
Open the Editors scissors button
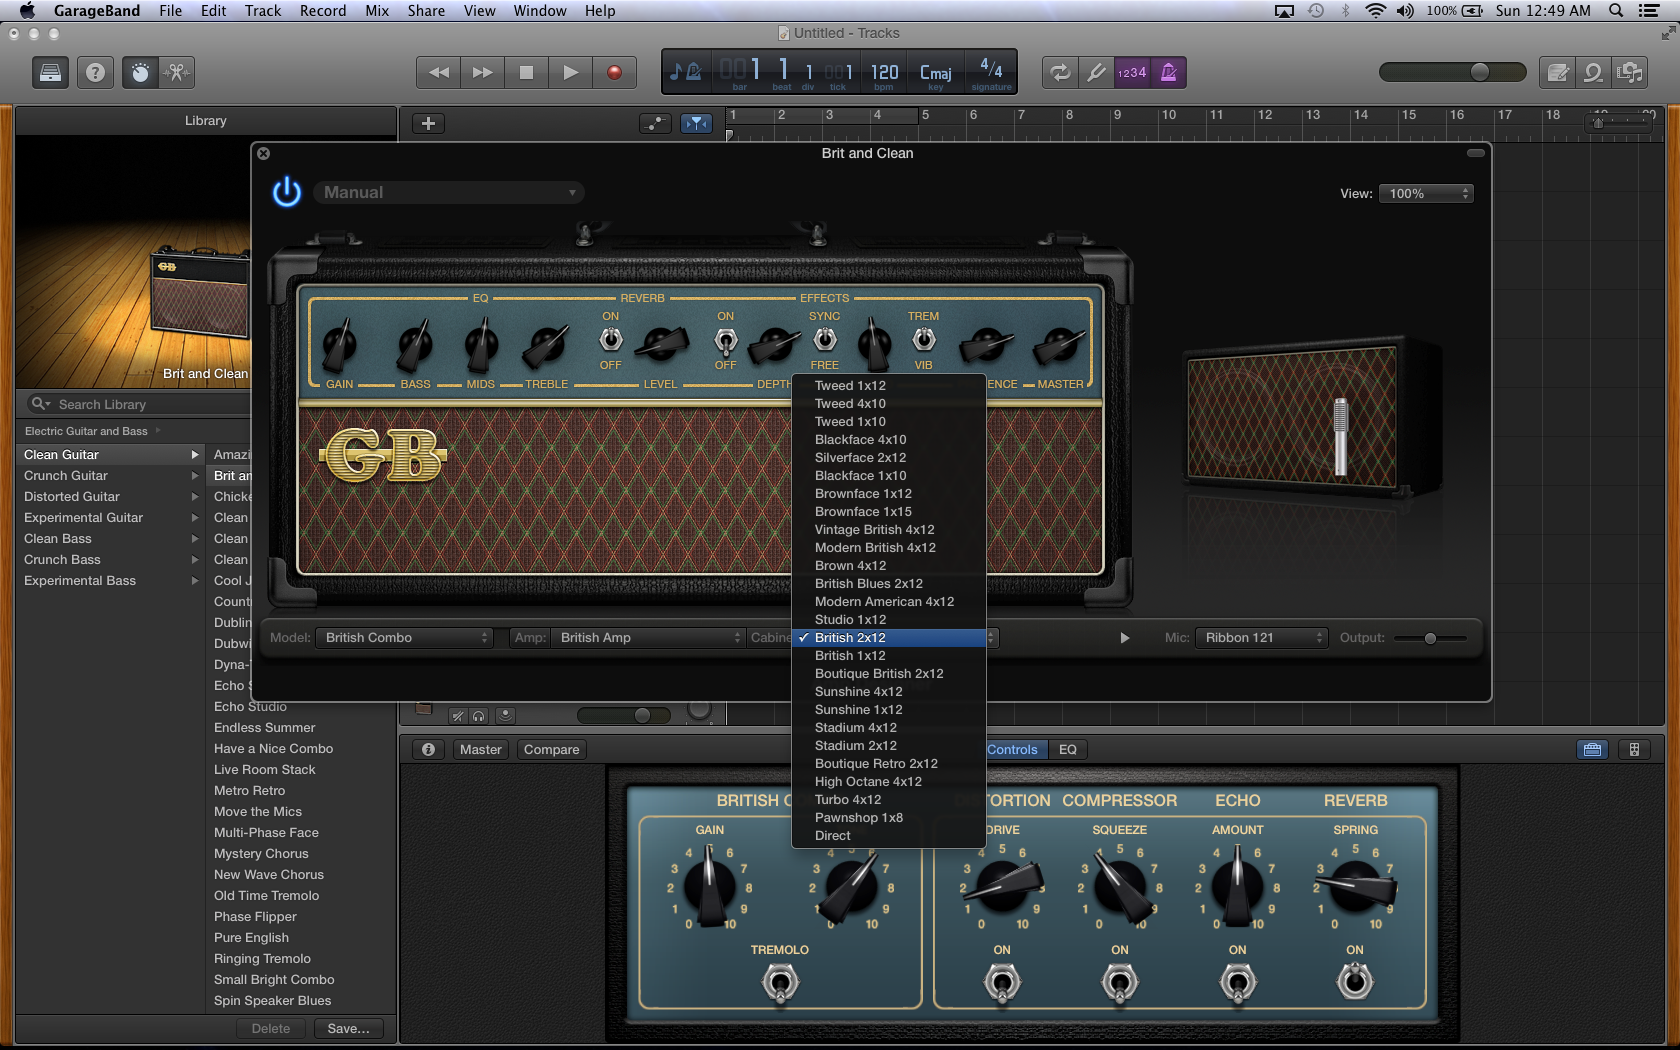point(176,73)
